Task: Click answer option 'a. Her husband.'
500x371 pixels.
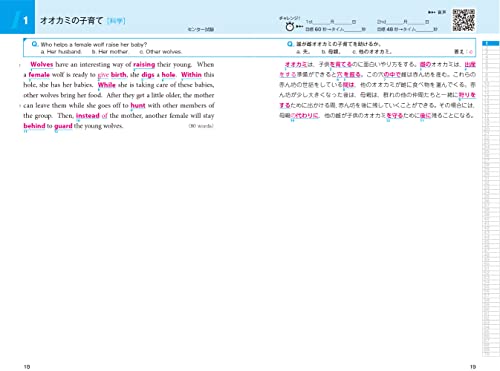Action: pyautogui.click(x=61, y=52)
